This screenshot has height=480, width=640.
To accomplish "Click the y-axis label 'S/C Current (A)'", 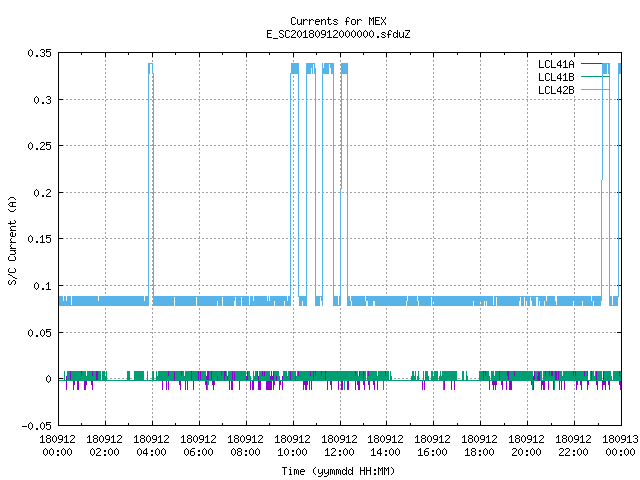I will [x=12, y=241].
